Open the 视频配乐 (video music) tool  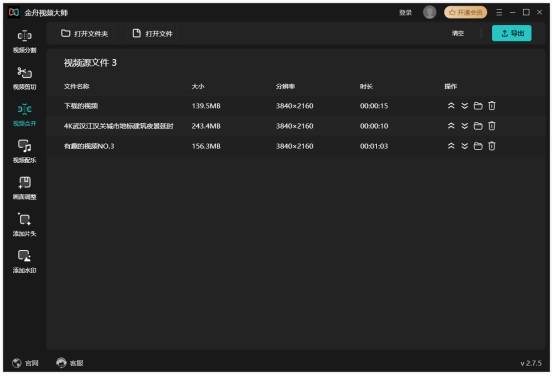[24, 152]
